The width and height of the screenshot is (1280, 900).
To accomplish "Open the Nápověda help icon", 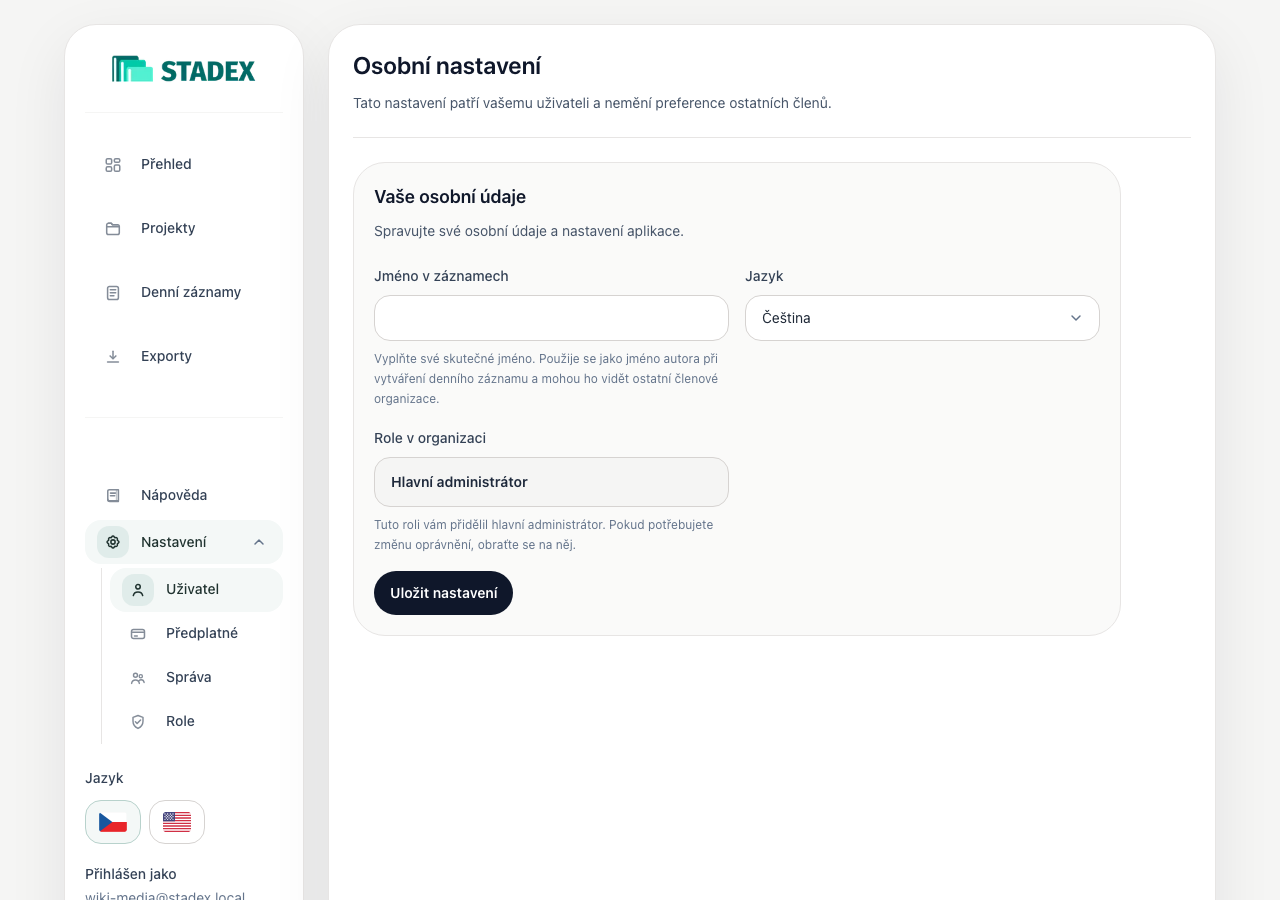I will tap(113, 495).
